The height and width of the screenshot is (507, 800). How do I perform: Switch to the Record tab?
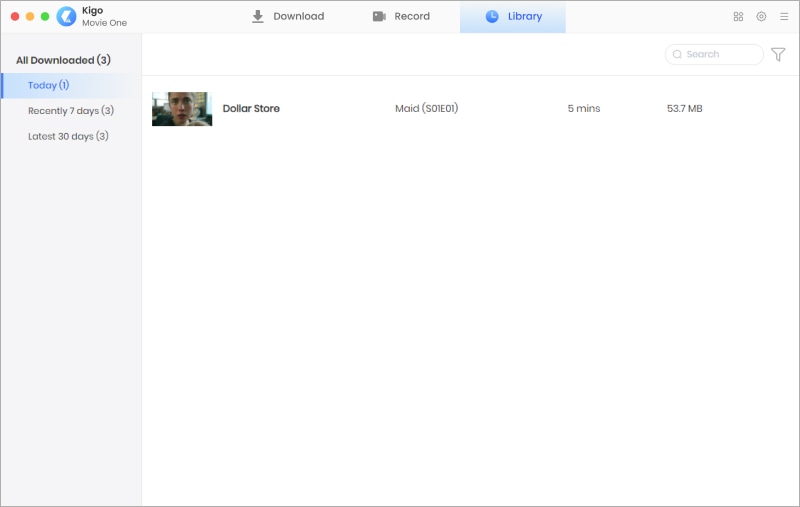(x=401, y=16)
